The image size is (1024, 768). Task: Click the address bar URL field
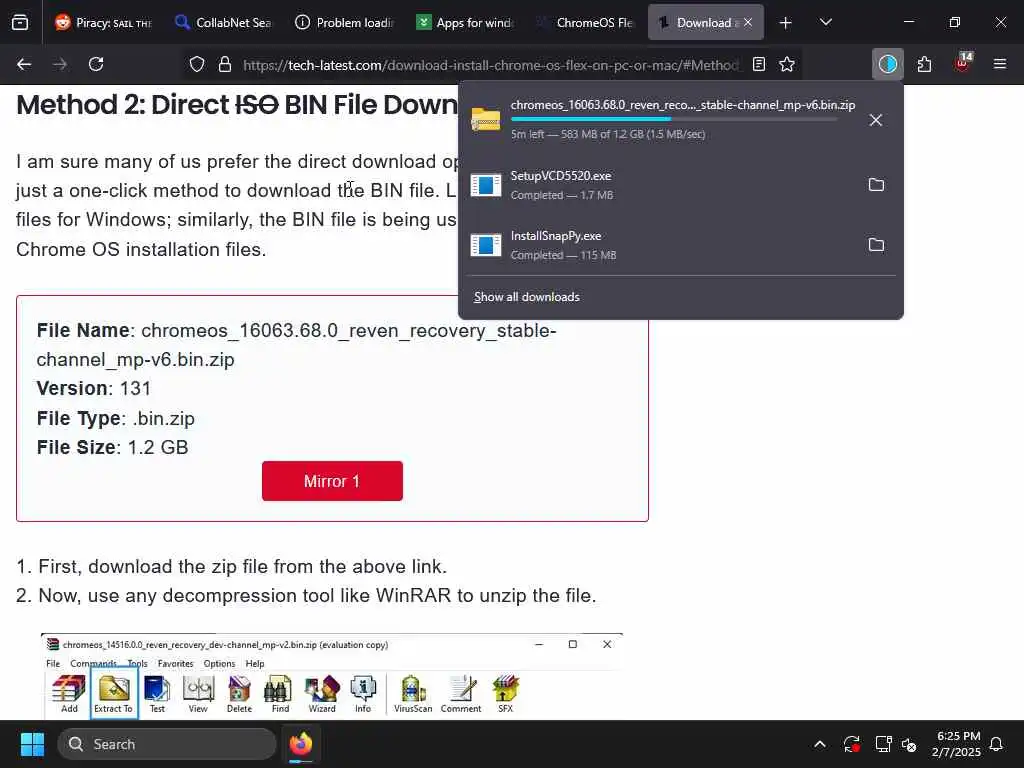coord(490,65)
